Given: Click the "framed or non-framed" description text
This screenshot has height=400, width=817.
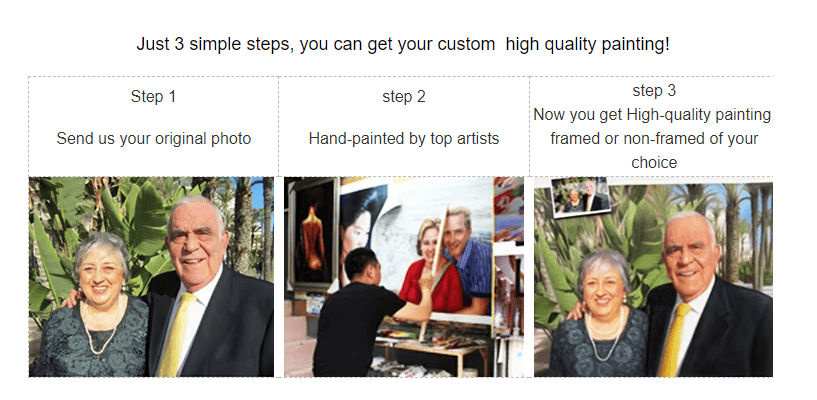Looking at the screenshot, I should coord(653,138).
